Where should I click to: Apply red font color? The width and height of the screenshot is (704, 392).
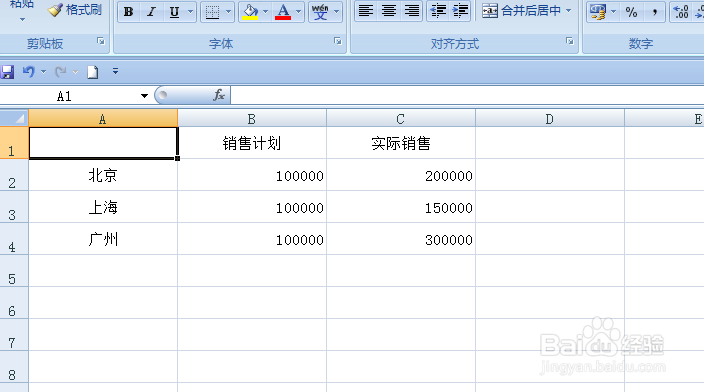[283, 12]
